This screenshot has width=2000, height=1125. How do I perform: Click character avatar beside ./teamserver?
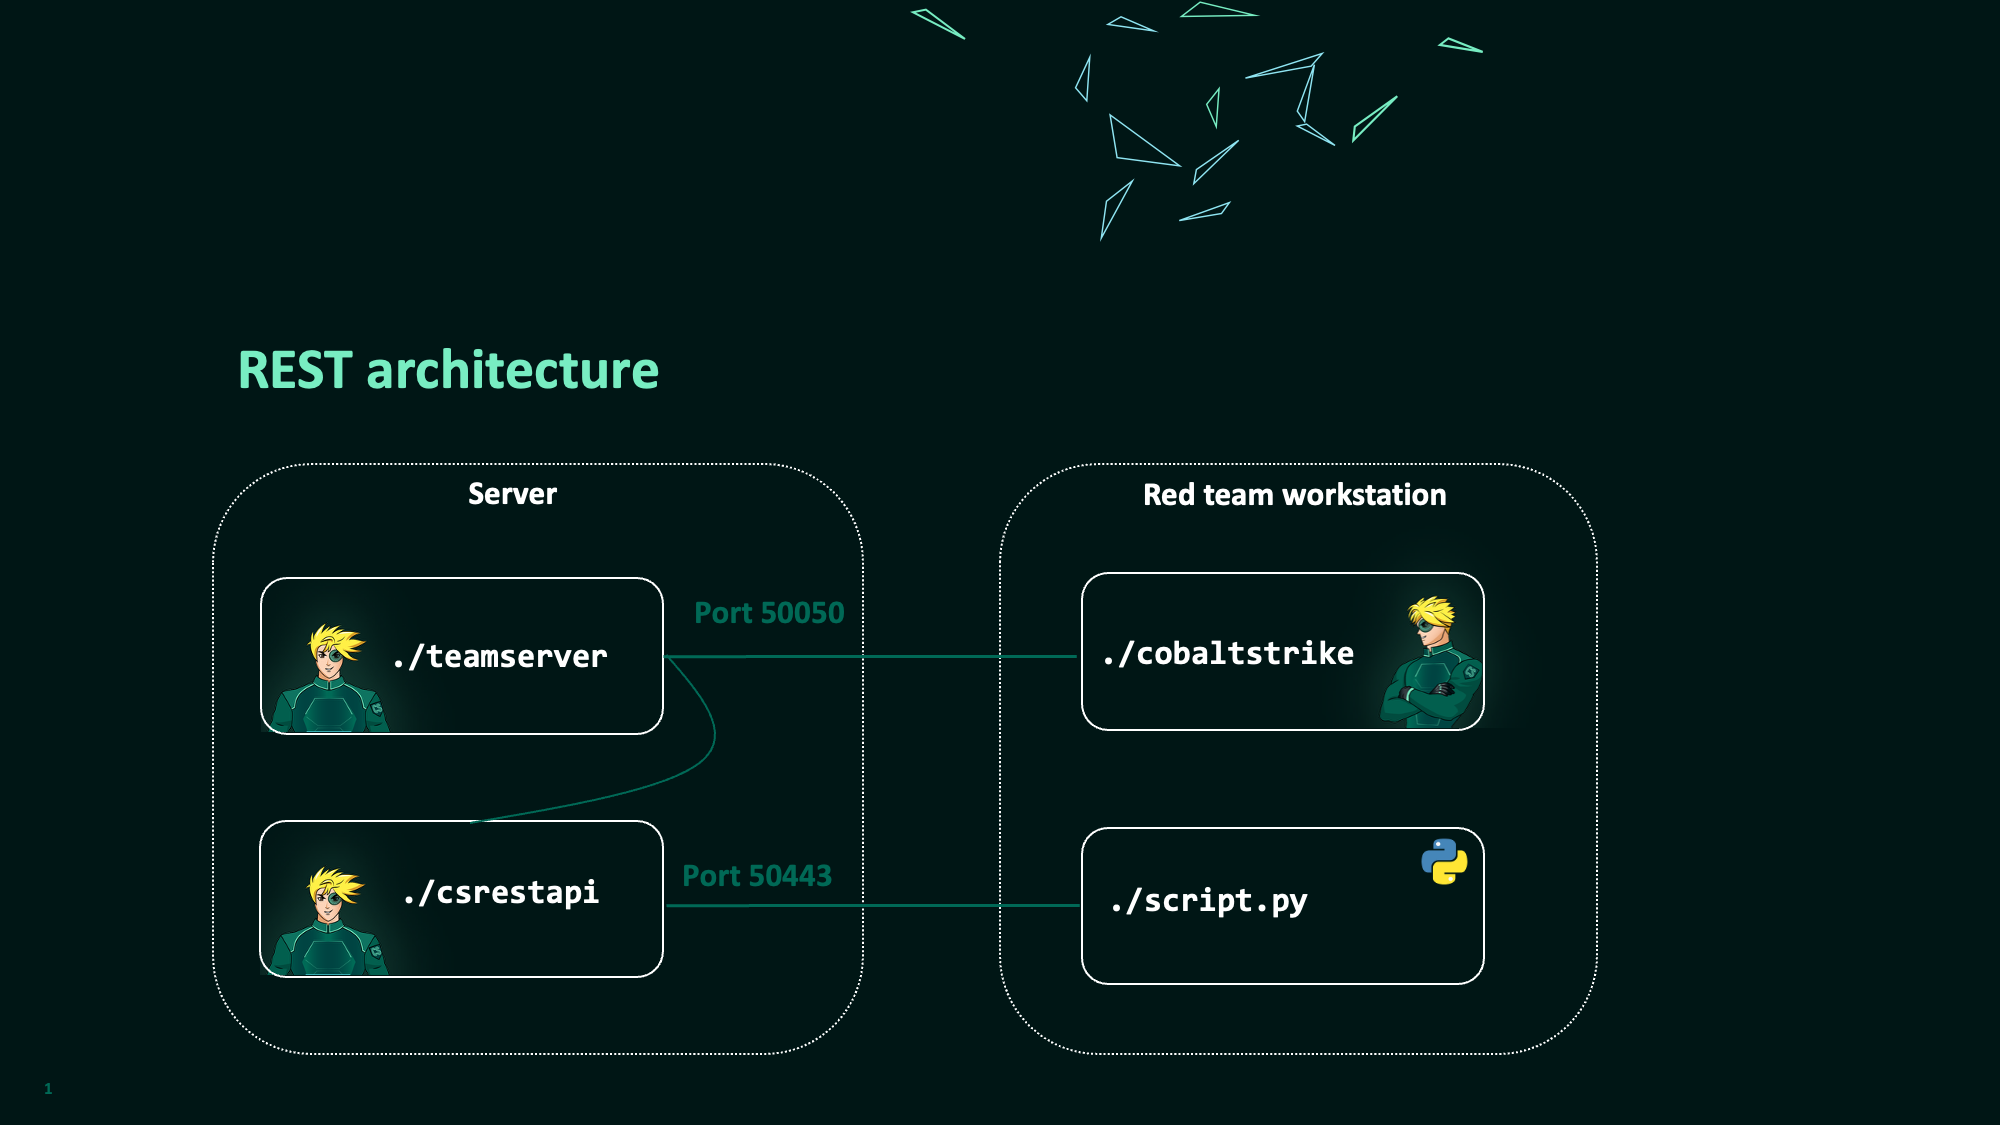pos(331,680)
